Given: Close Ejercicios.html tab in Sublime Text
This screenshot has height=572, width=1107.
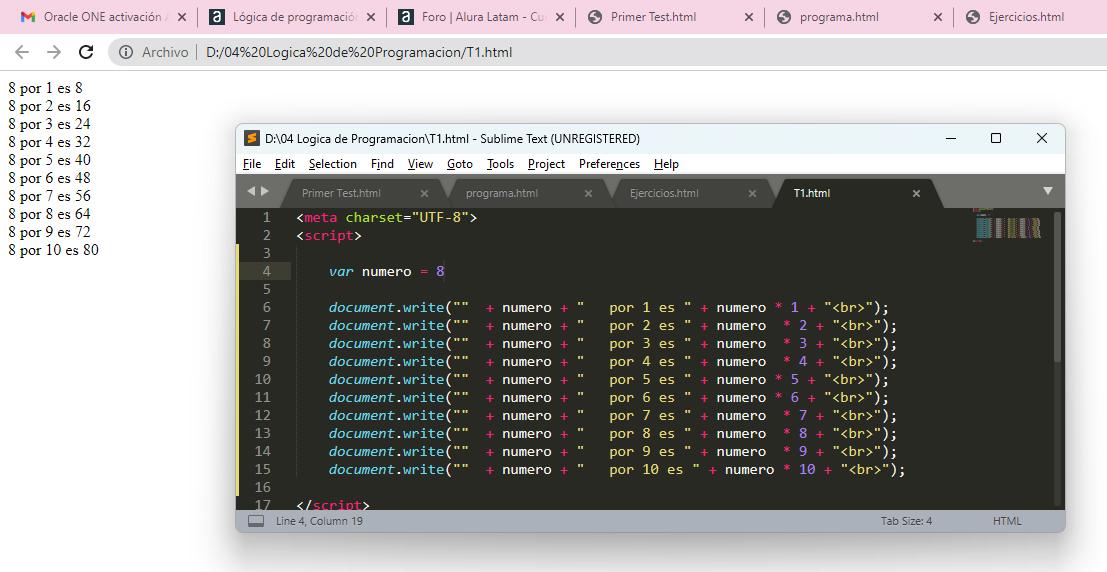Looking at the screenshot, I should pos(752,193).
